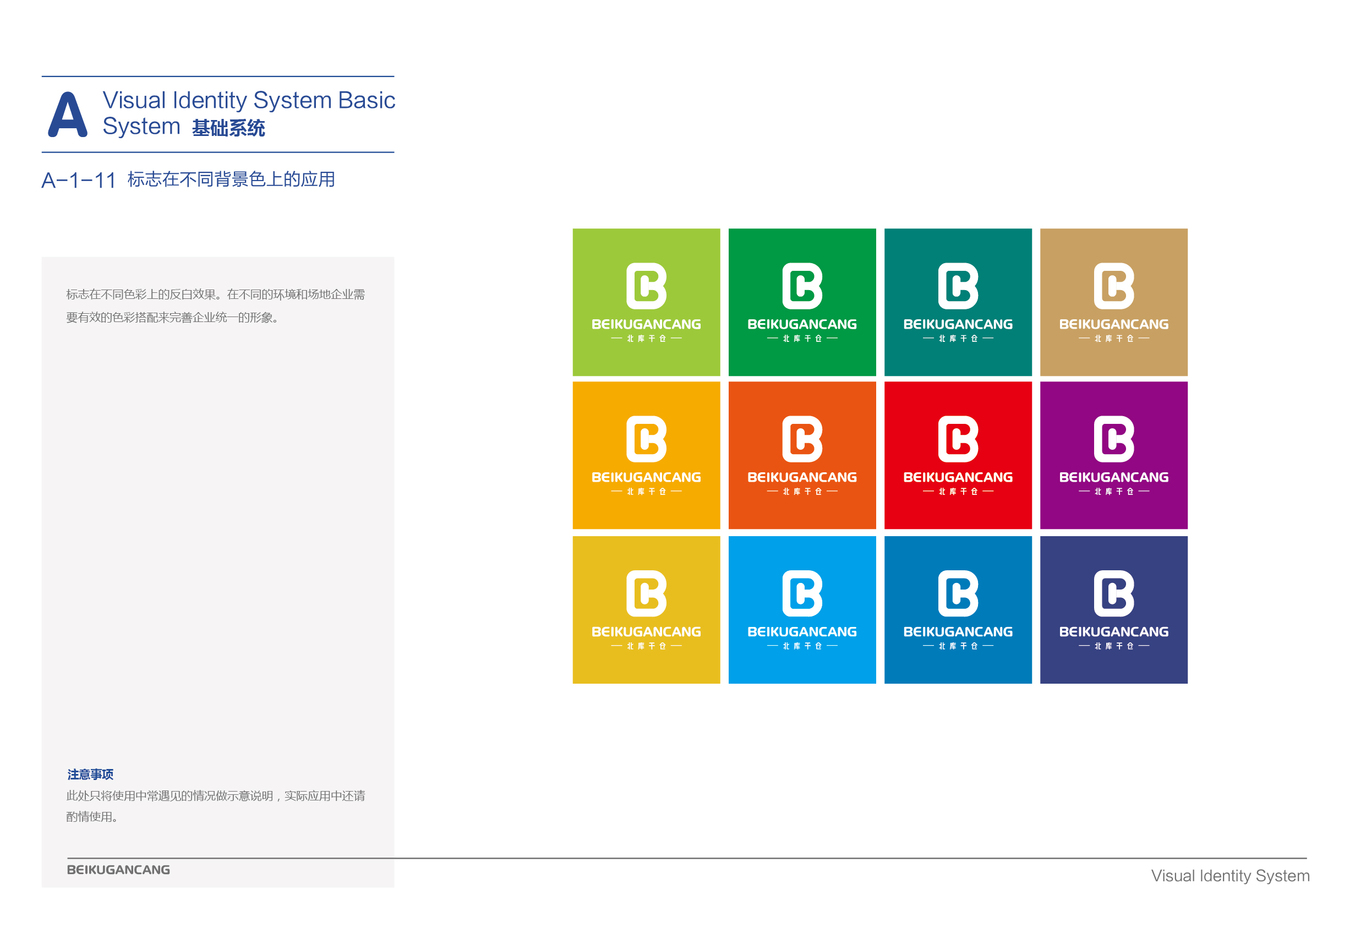Click the B logo on the teal tile
The image size is (1366, 927).
(958, 286)
